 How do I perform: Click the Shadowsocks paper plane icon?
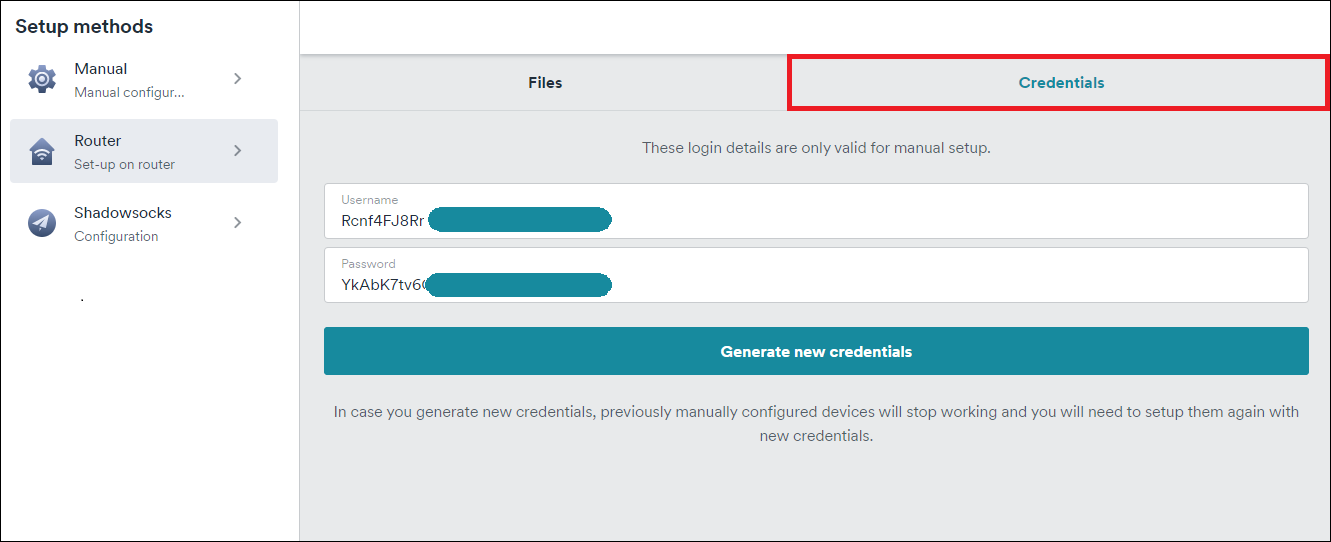pos(42,223)
